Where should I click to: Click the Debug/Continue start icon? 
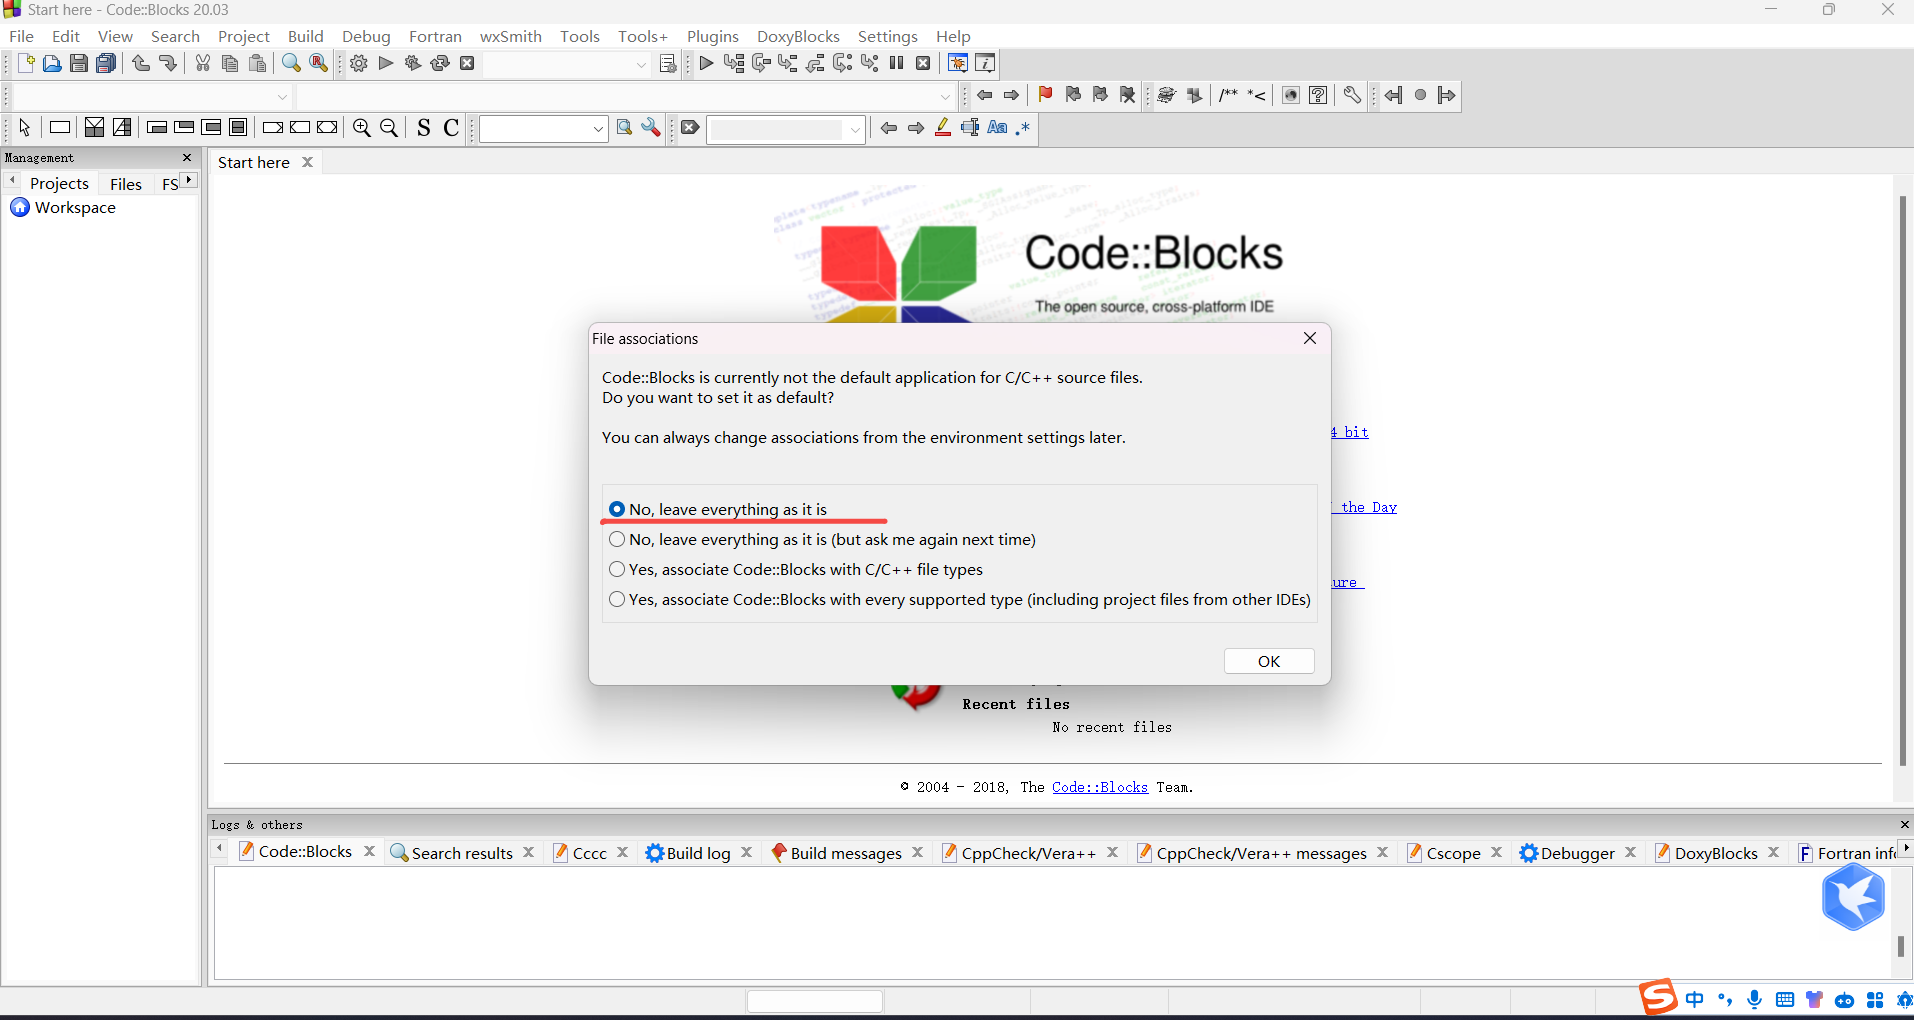coord(706,63)
